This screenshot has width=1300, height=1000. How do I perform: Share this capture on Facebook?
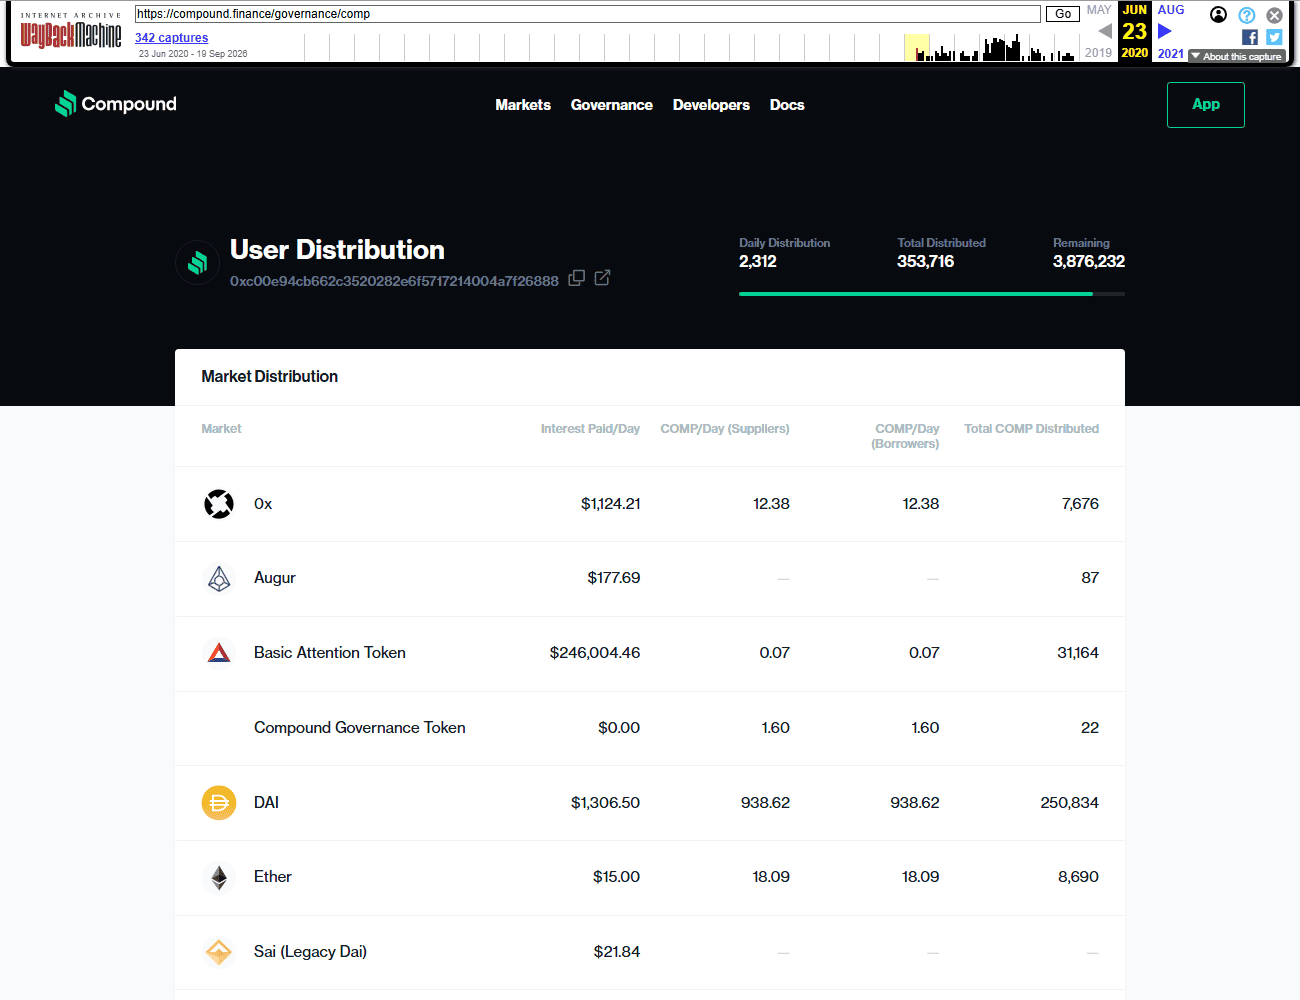coord(1250,37)
